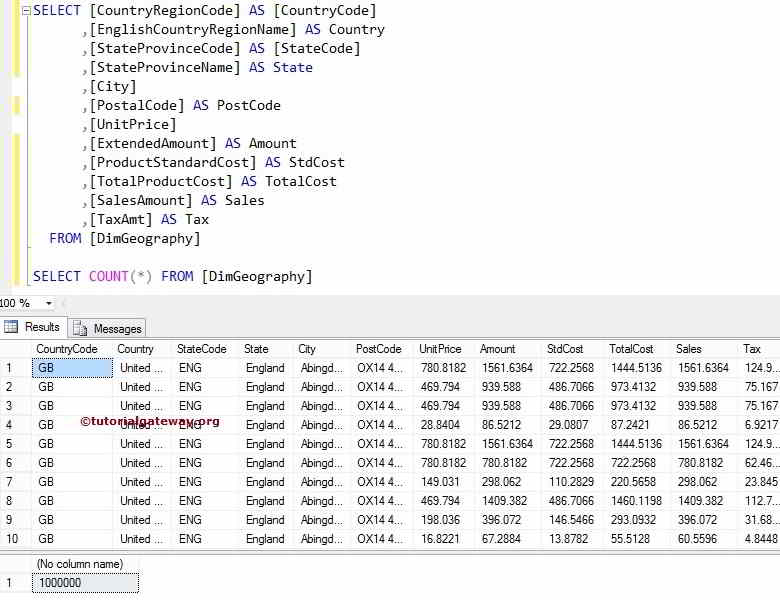Click [EnglishCountryRegionName] in the query
Viewport: 780px width, 600px height.
(193, 30)
